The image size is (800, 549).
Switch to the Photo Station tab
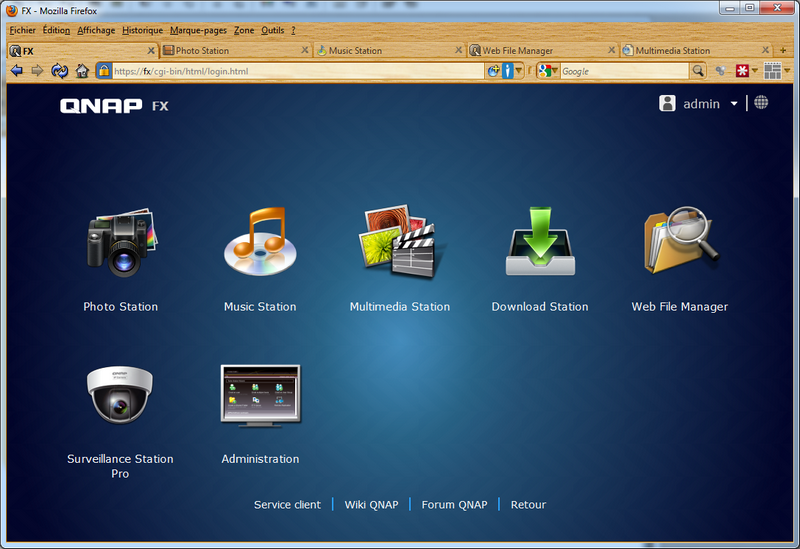pyautogui.click(x=236, y=51)
